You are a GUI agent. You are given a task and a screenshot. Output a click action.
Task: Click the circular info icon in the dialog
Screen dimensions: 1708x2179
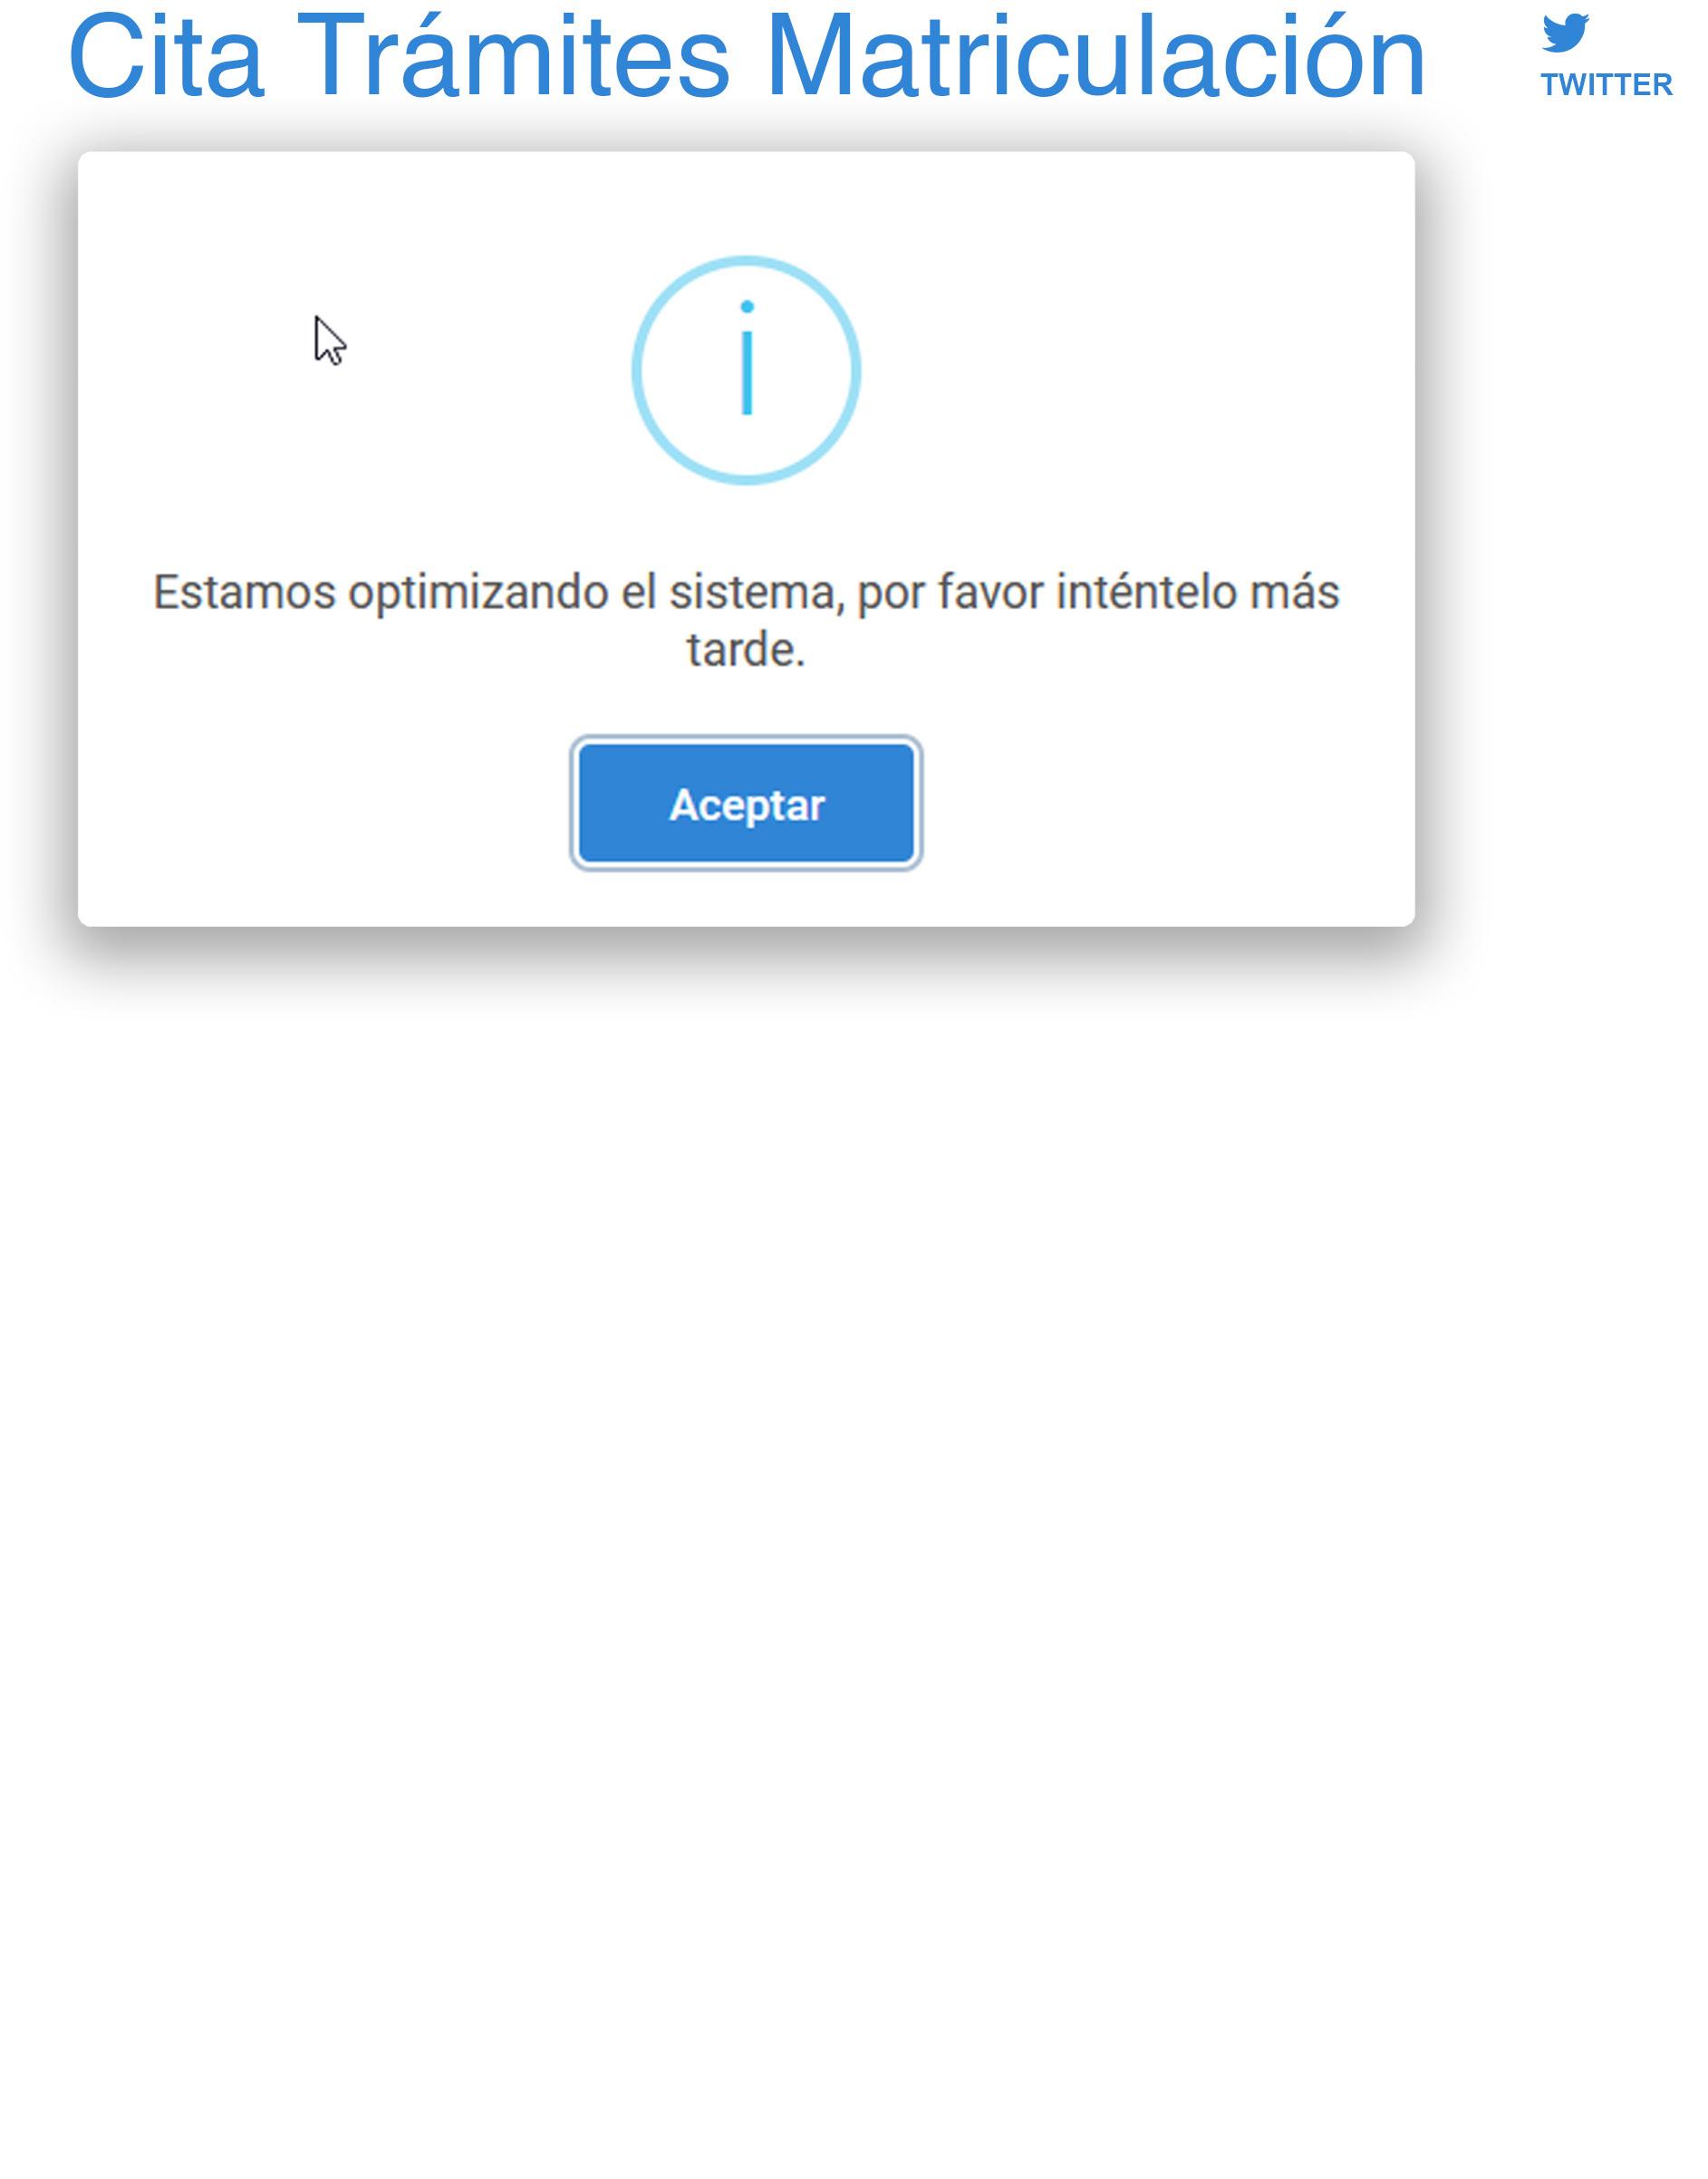(746, 370)
